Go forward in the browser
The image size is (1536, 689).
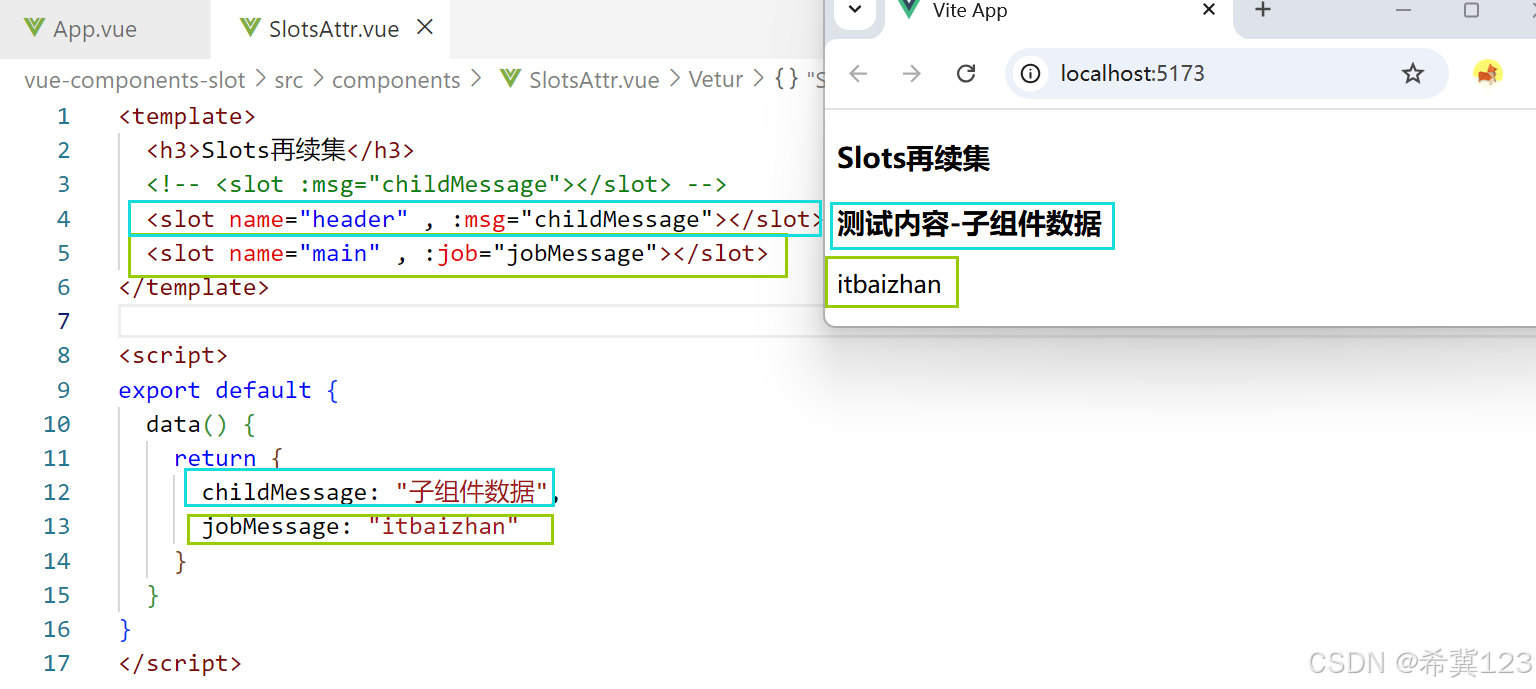(911, 73)
